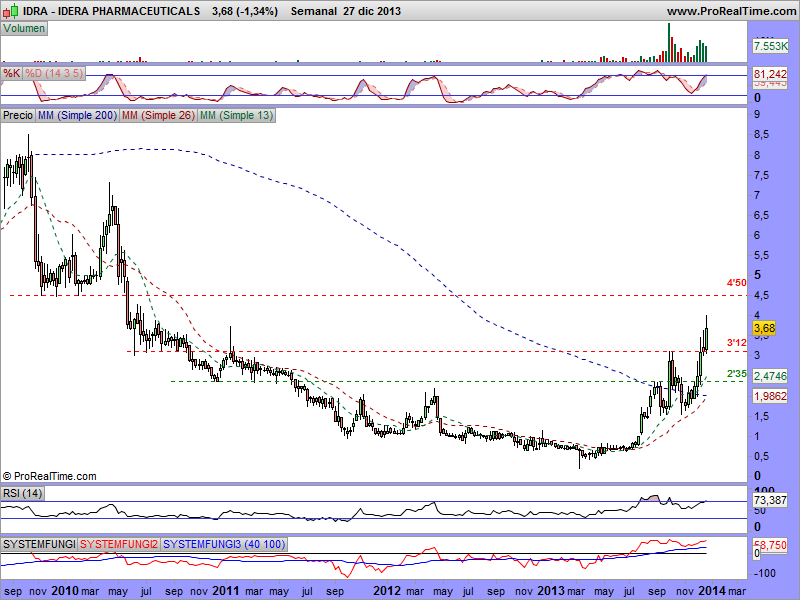Click the 2010 year label on the time axis

(x=64, y=591)
